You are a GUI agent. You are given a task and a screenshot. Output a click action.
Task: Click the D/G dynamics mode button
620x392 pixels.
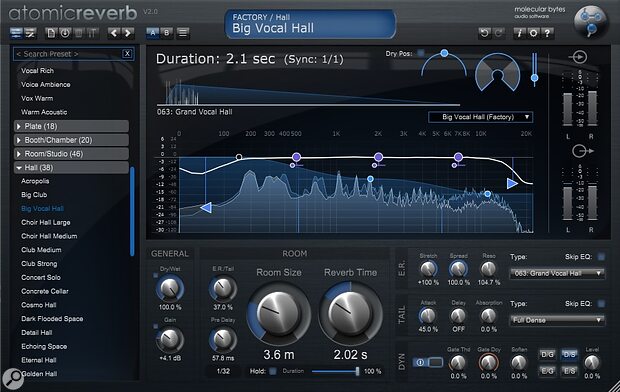pos(547,354)
